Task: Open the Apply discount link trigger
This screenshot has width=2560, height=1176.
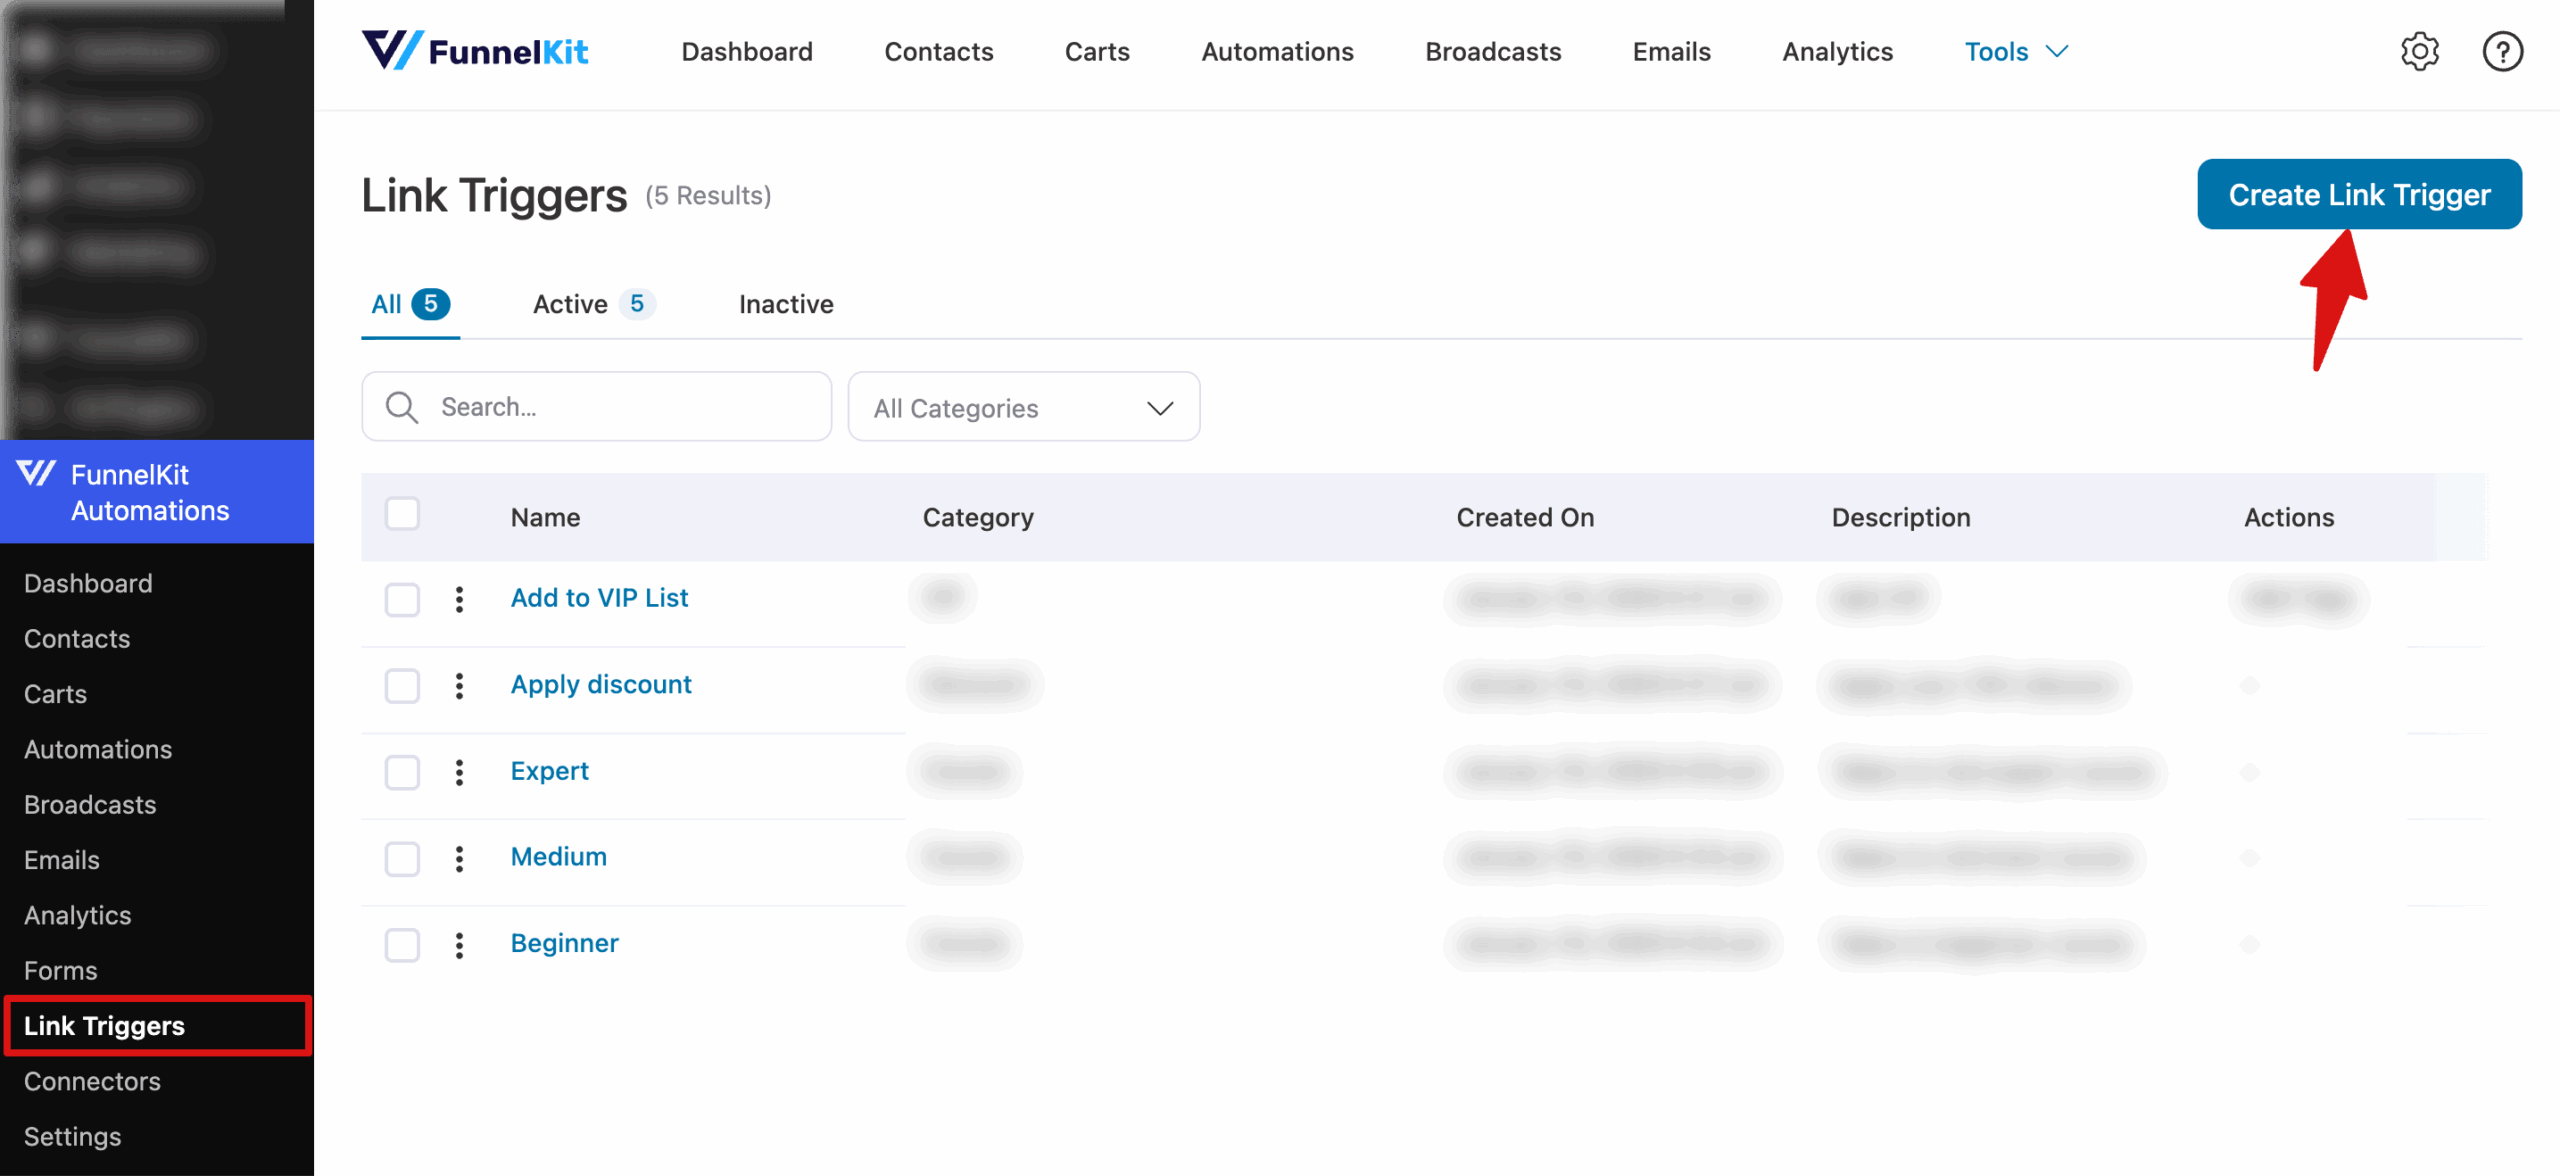Action: 601,684
